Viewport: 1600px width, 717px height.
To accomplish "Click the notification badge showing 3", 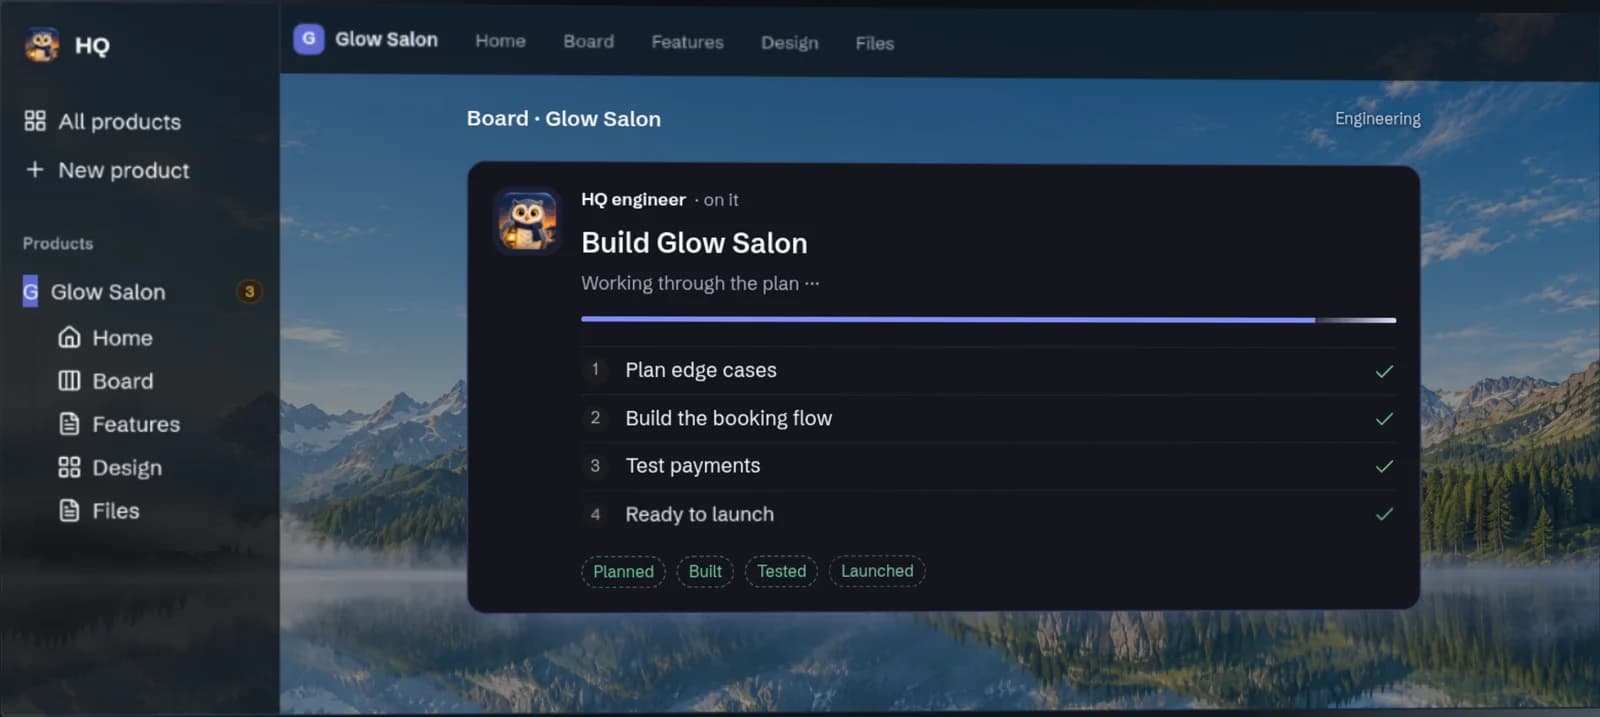I will pyautogui.click(x=249, y=291).
